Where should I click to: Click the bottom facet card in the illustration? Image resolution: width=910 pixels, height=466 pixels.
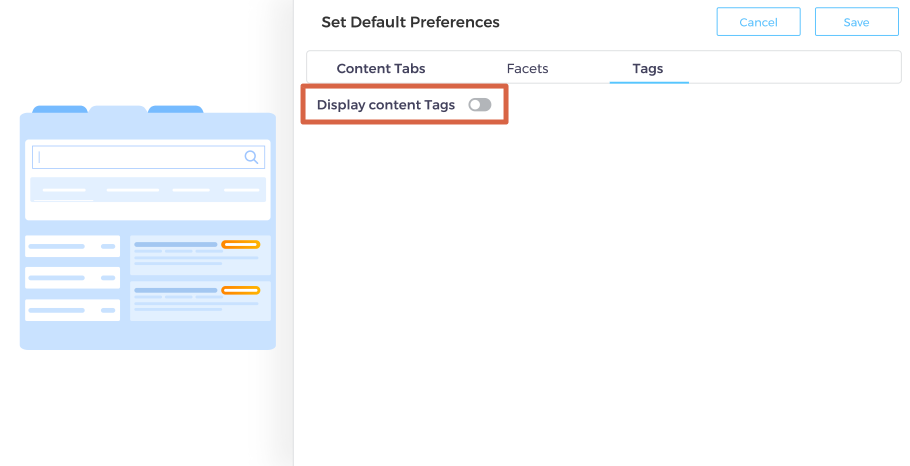click(x=72, y=310)
